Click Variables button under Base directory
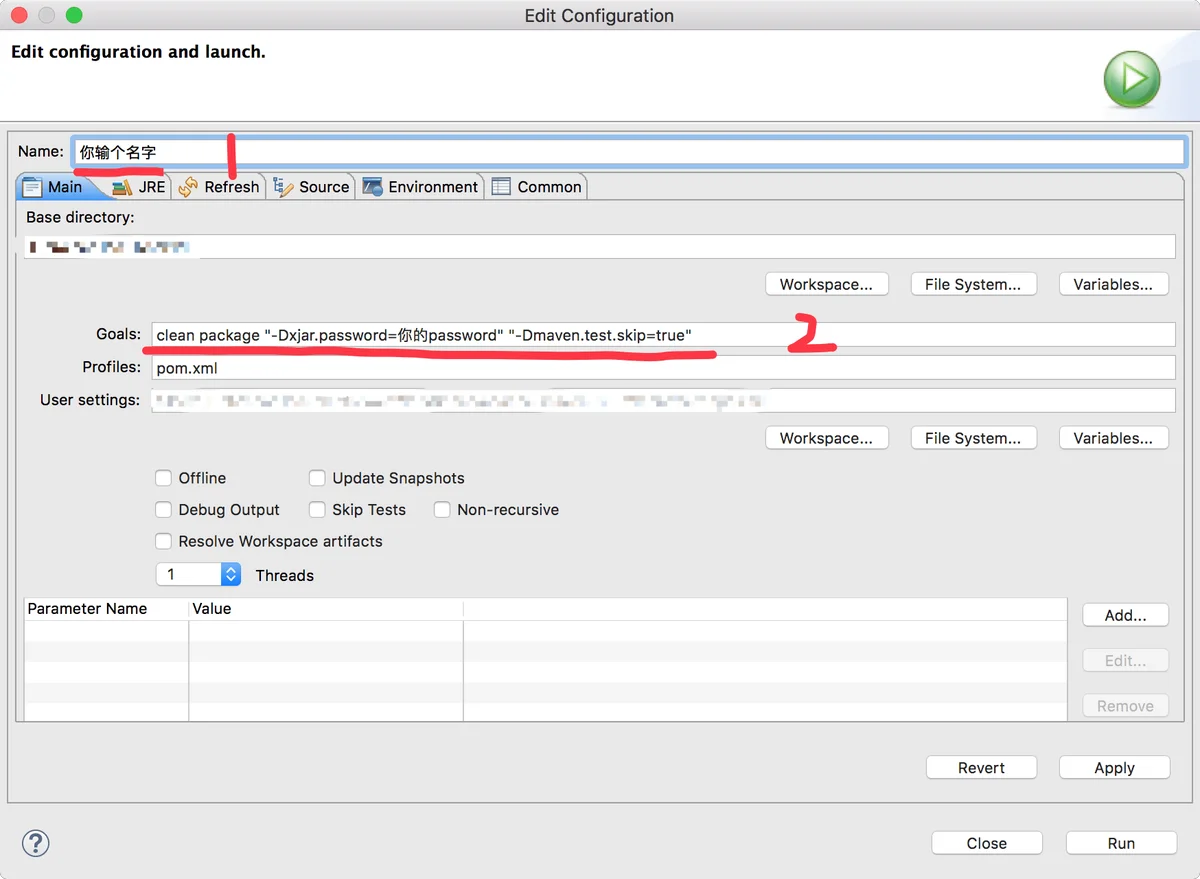 point(1113,284)
